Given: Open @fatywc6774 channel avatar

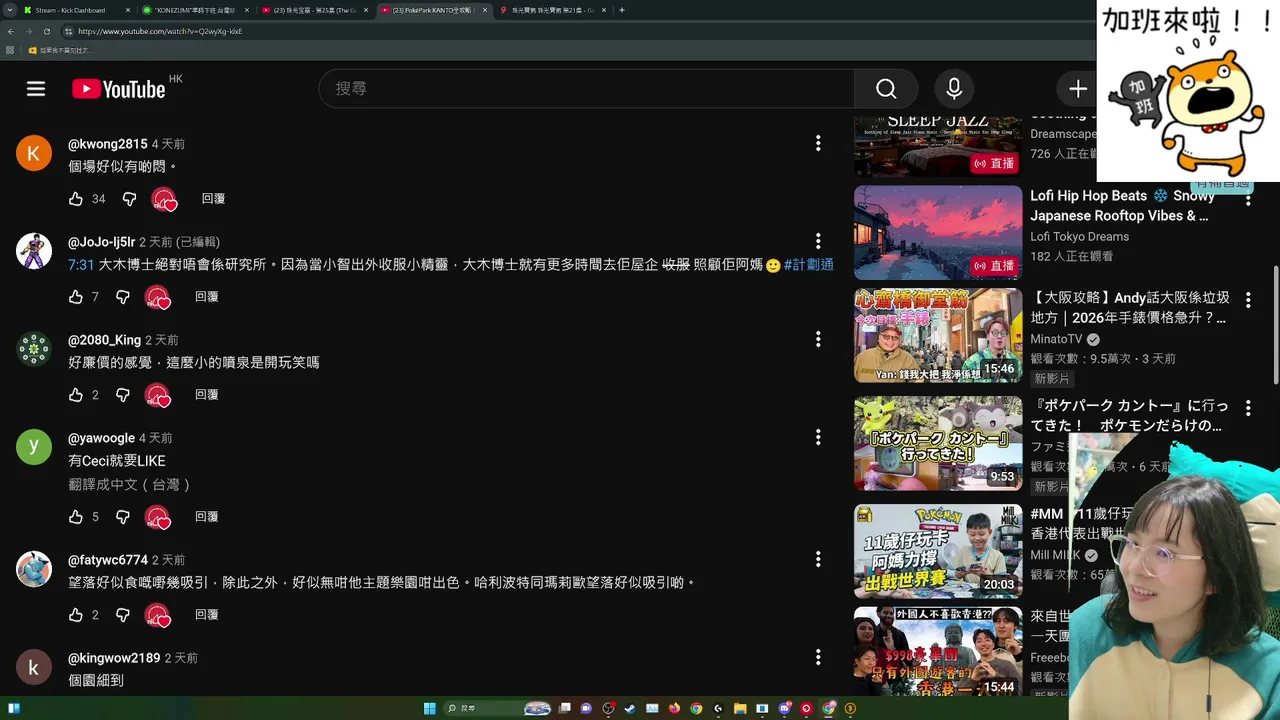Looking at the screenshot, I should (x=34, y=569).
